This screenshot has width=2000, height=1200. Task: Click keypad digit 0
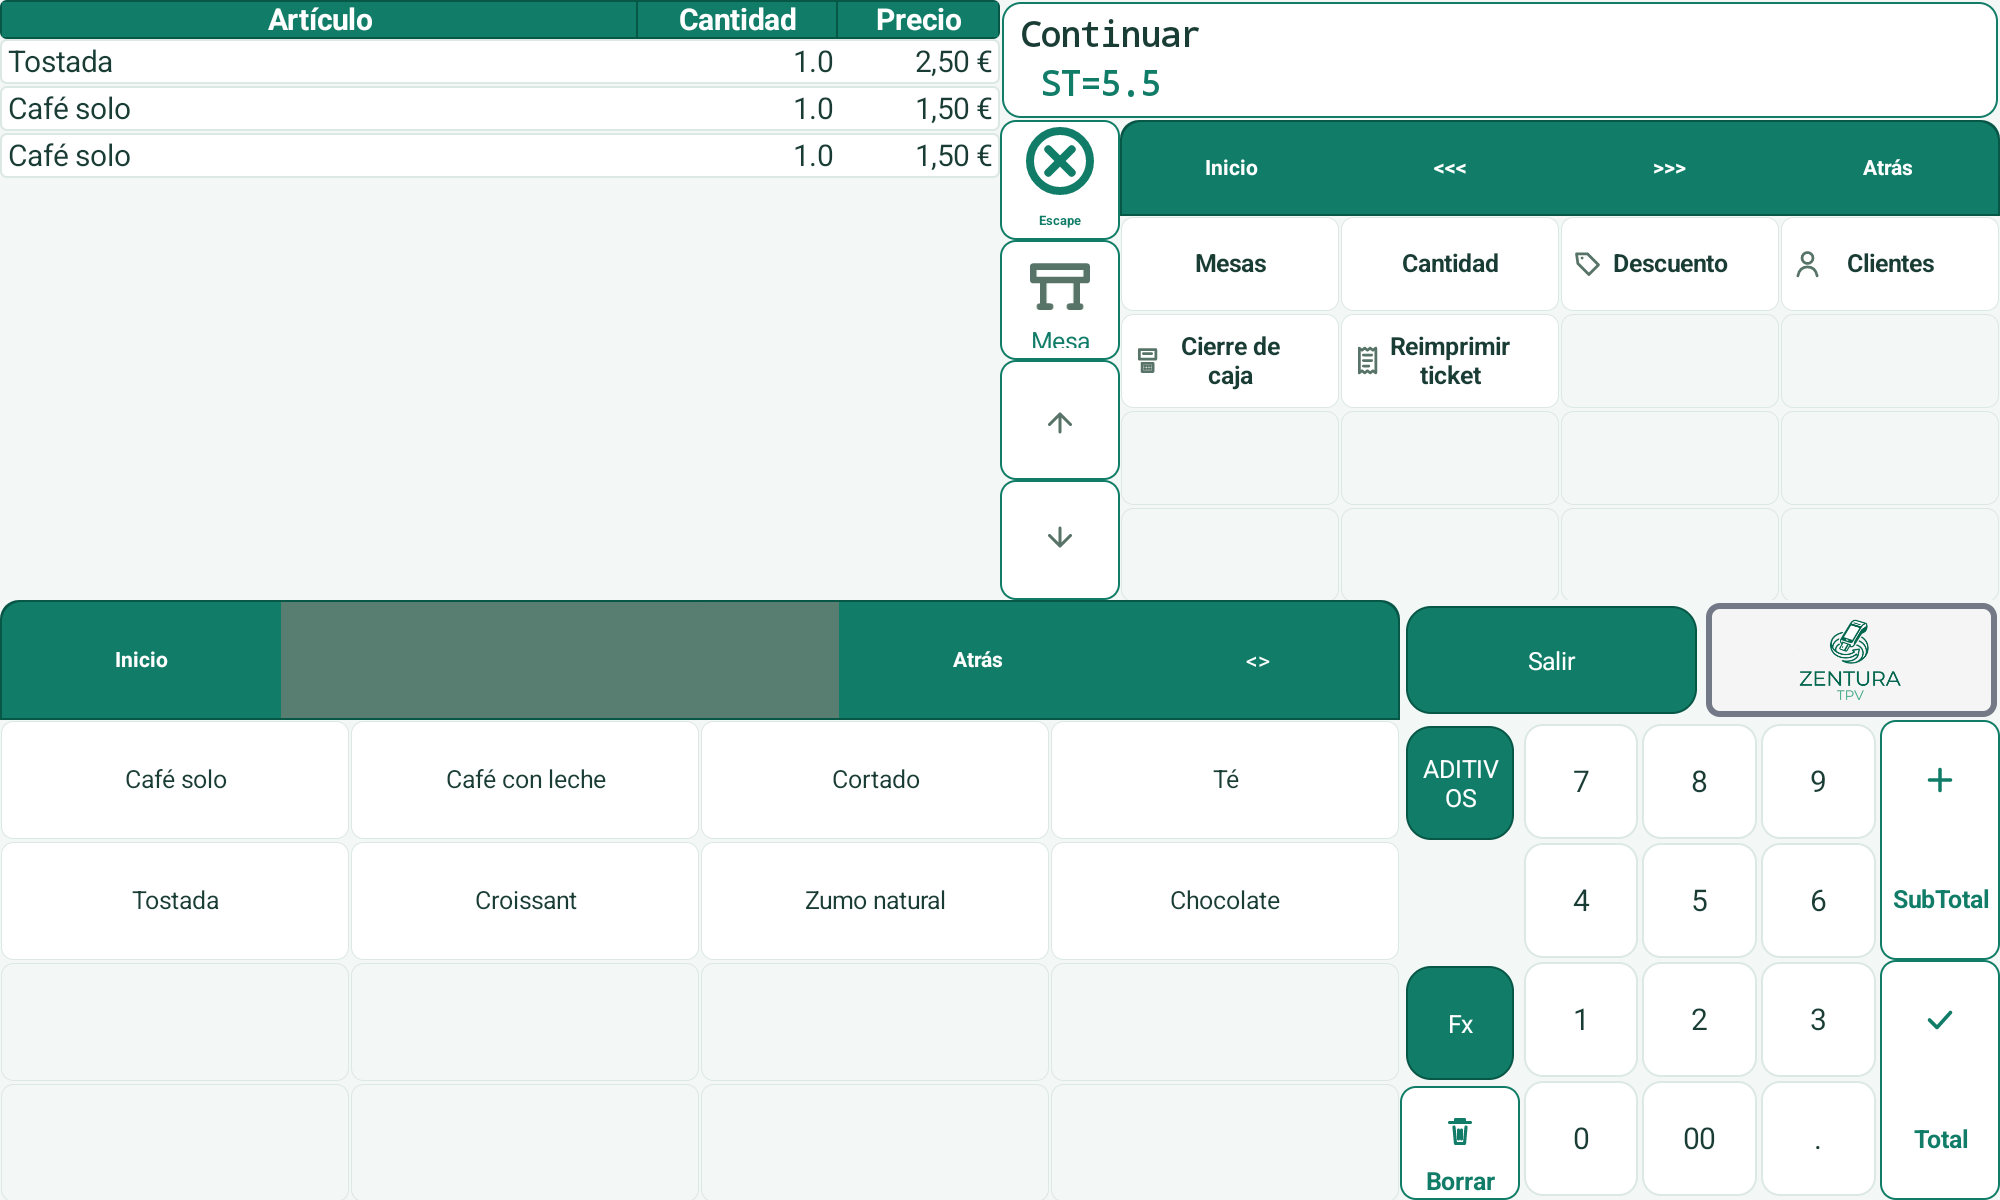pyautogui.click(x=1581, y=1138)
